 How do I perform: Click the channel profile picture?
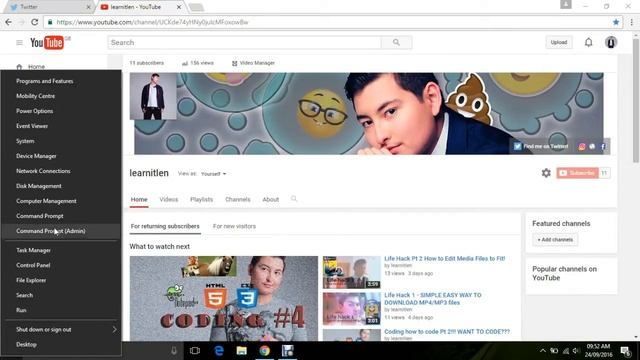pos(153,96)
